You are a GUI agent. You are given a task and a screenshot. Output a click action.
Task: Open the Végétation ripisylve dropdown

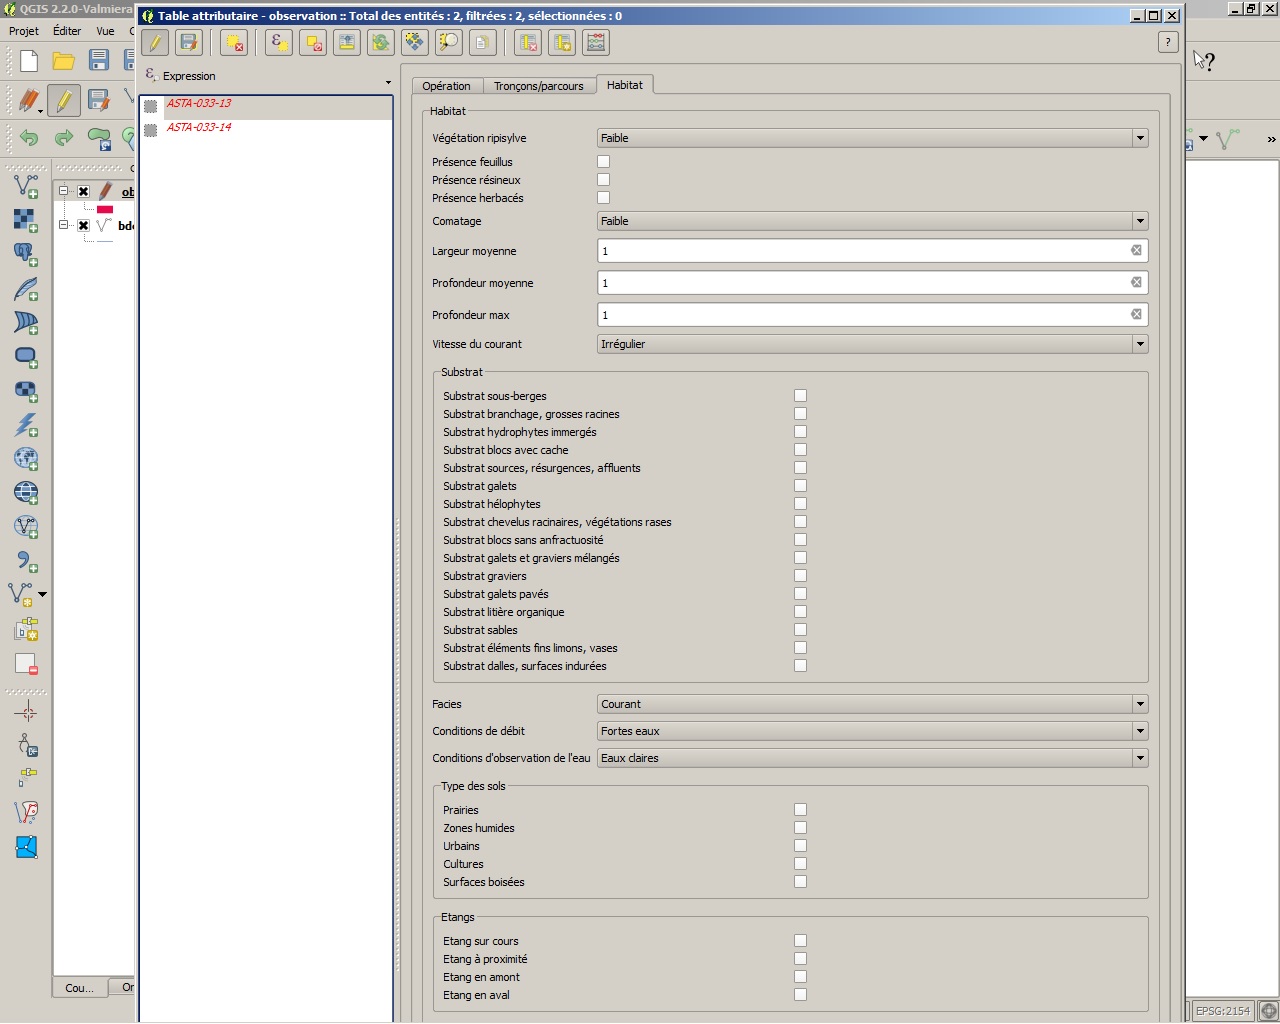pyautogui.click(x=872, y=138)
